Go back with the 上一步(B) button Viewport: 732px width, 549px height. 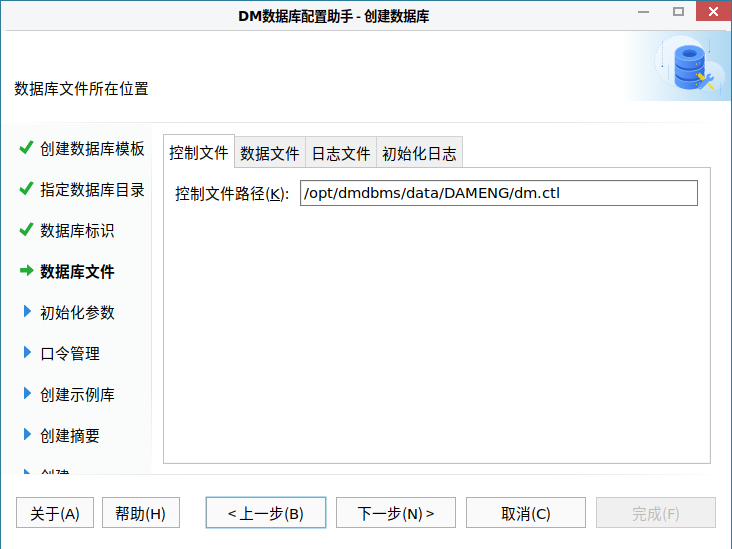[x=266, y=513]
